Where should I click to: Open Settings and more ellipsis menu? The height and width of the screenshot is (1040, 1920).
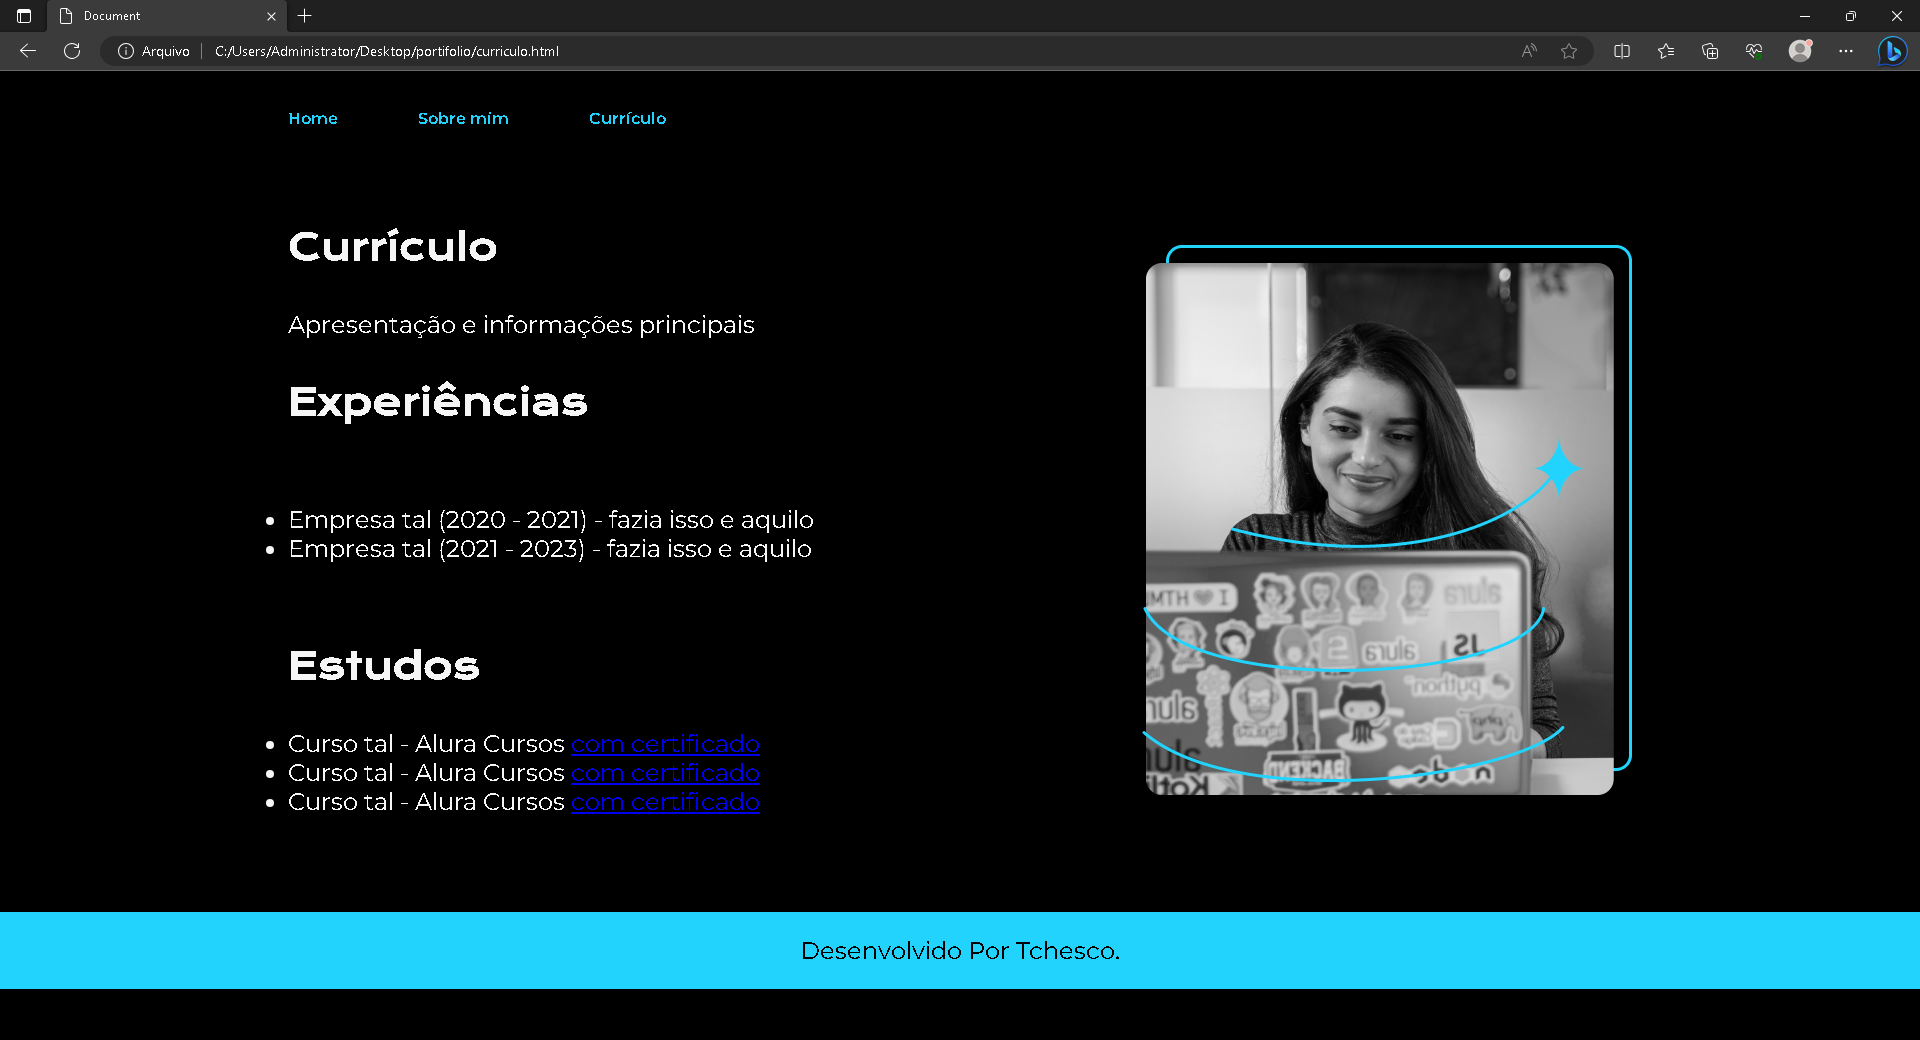pos(1846,51)
